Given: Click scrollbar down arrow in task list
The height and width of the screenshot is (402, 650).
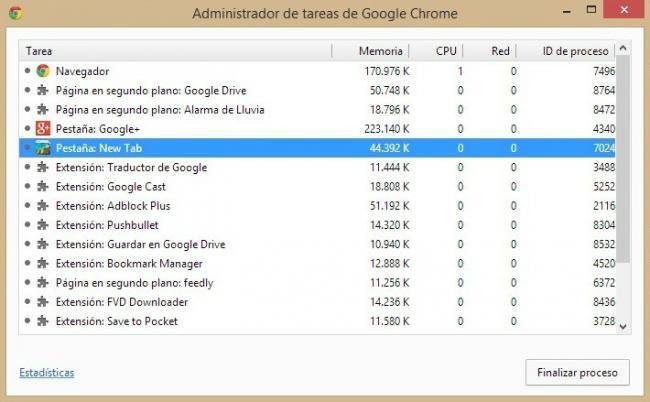Looking at the screenshot, I should (623, 327).
